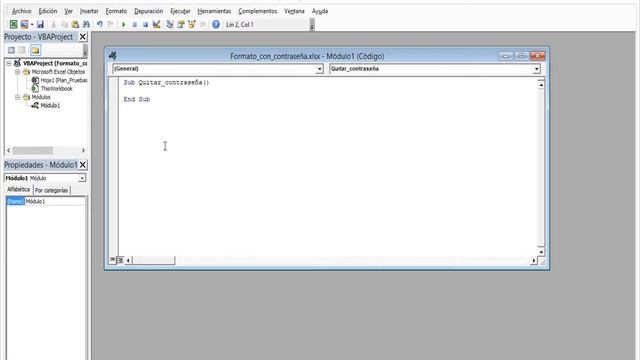Open the Edición menu
Image resolution: width=640 pixels, height=360 pixels.
(48, 11)
